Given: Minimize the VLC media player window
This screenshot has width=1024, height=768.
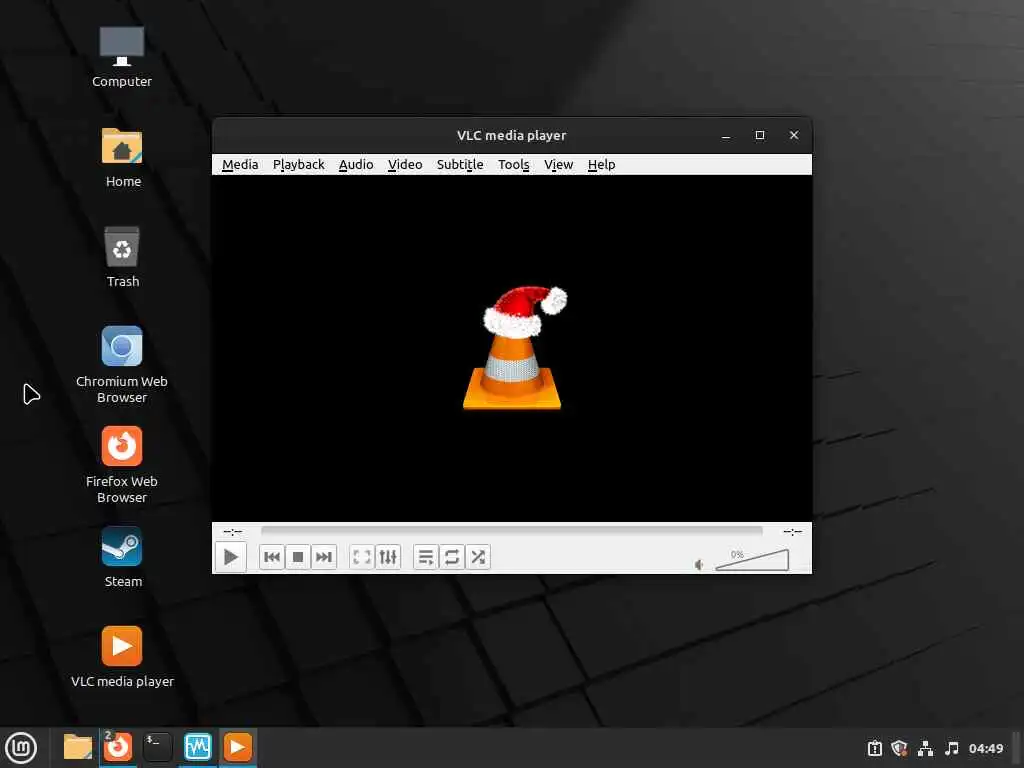Looking at the screenshot, I should click(726, 135).
